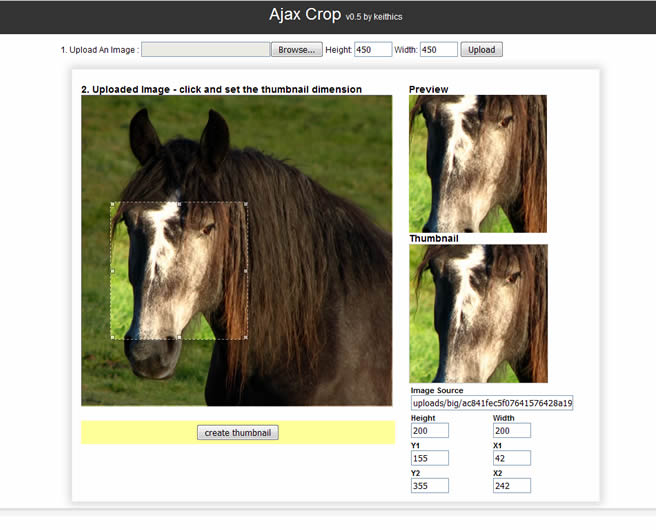Click the Upload button
The width and height of the screenshot is (656, 530).
(x=482, y=49)
